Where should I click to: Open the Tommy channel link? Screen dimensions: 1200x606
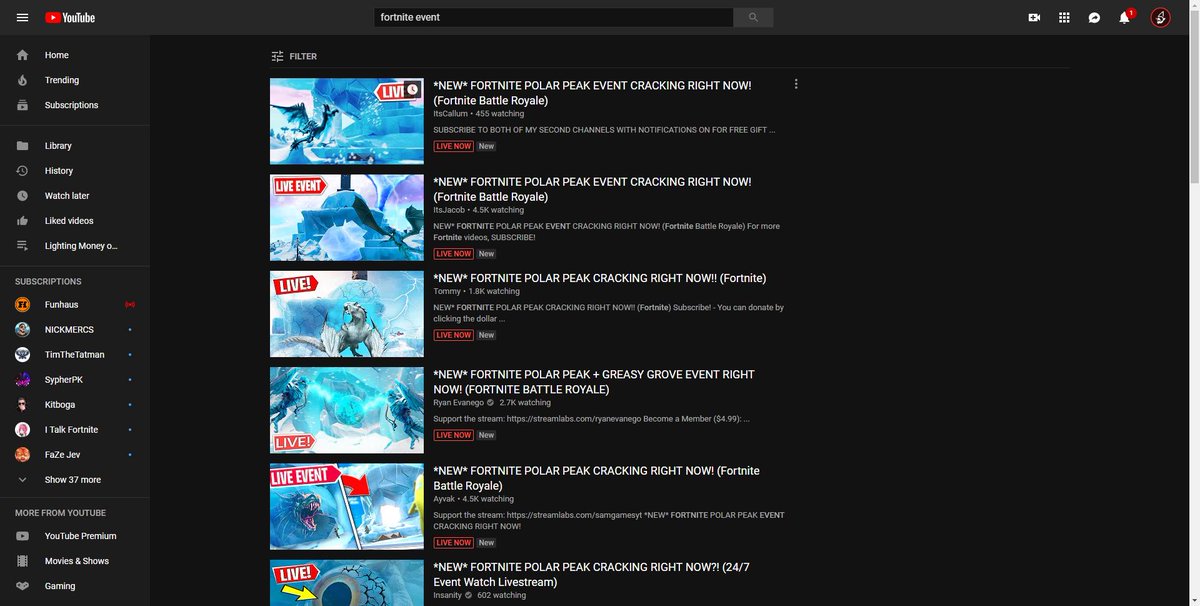447,291
